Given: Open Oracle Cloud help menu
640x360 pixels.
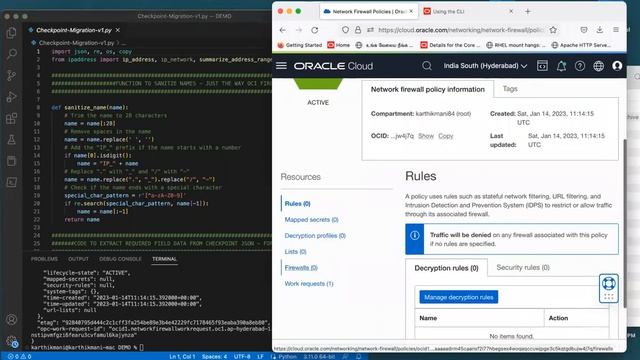Looking at the screenshot, I should pos(580,66).
